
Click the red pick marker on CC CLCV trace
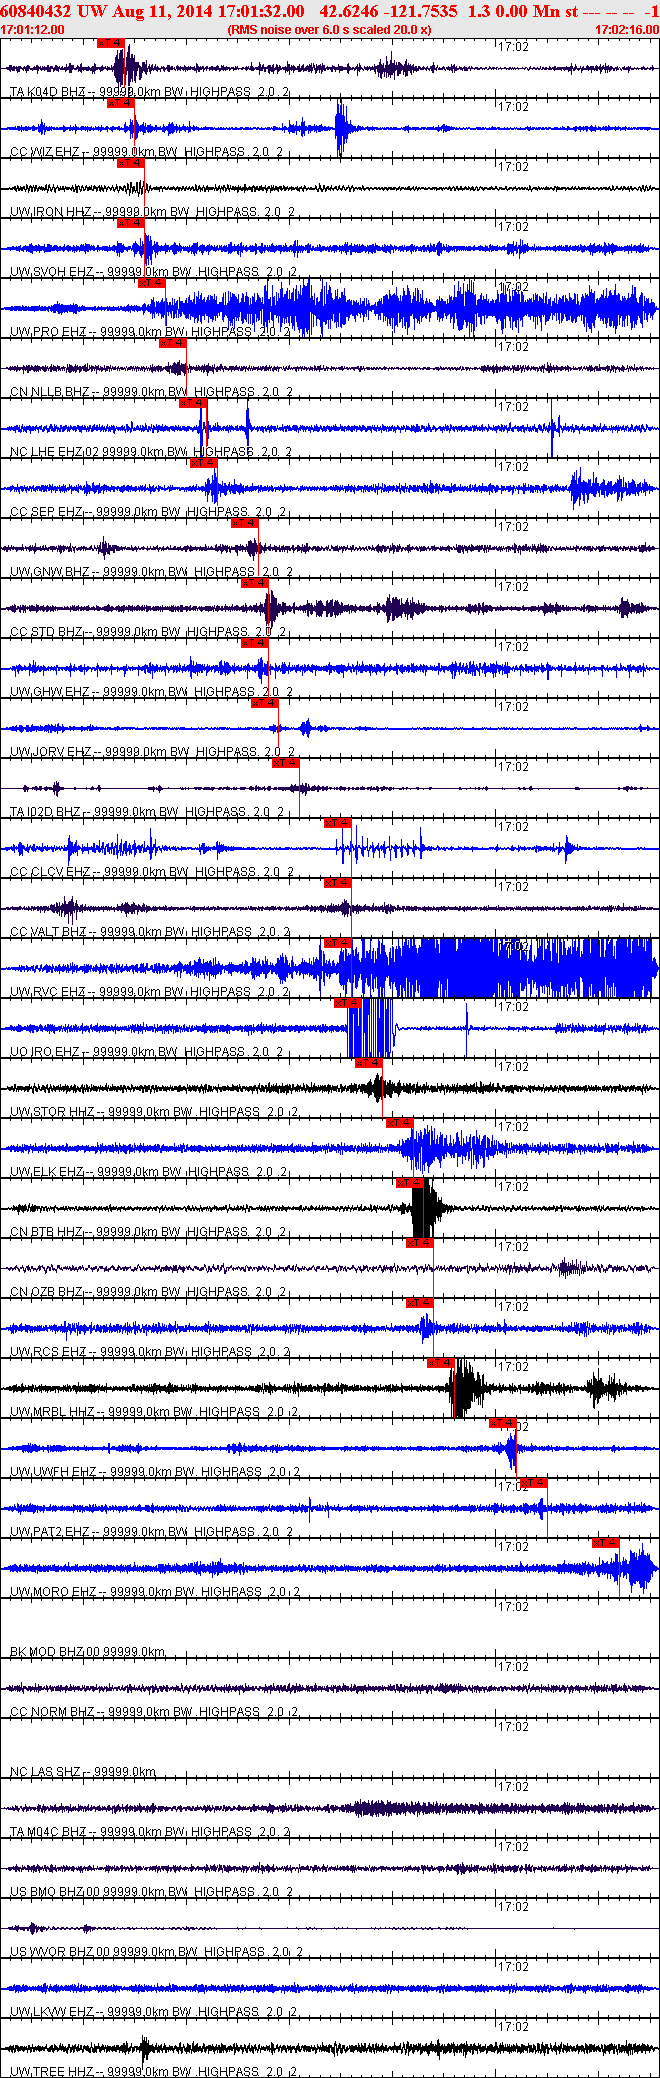click(338, 824)
